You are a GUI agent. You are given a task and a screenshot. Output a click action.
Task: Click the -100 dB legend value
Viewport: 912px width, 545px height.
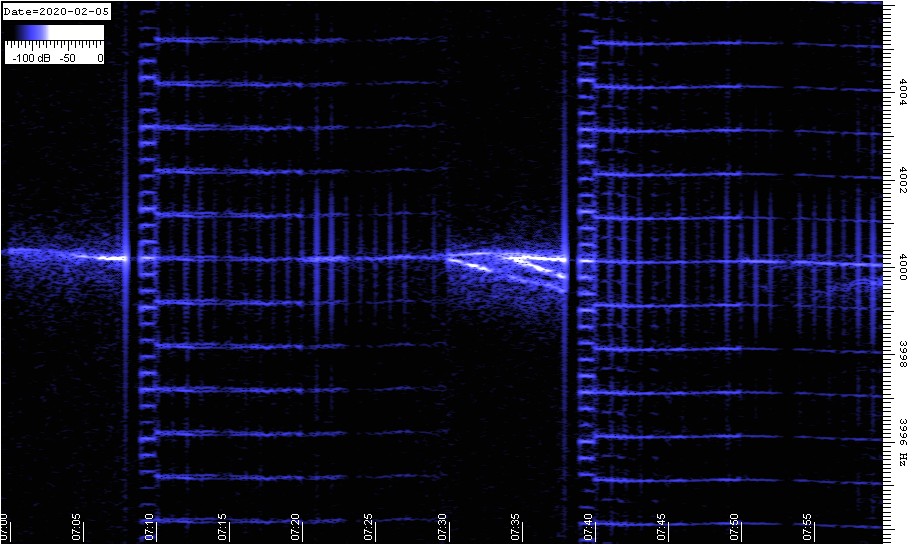click(x=31, y=58)
